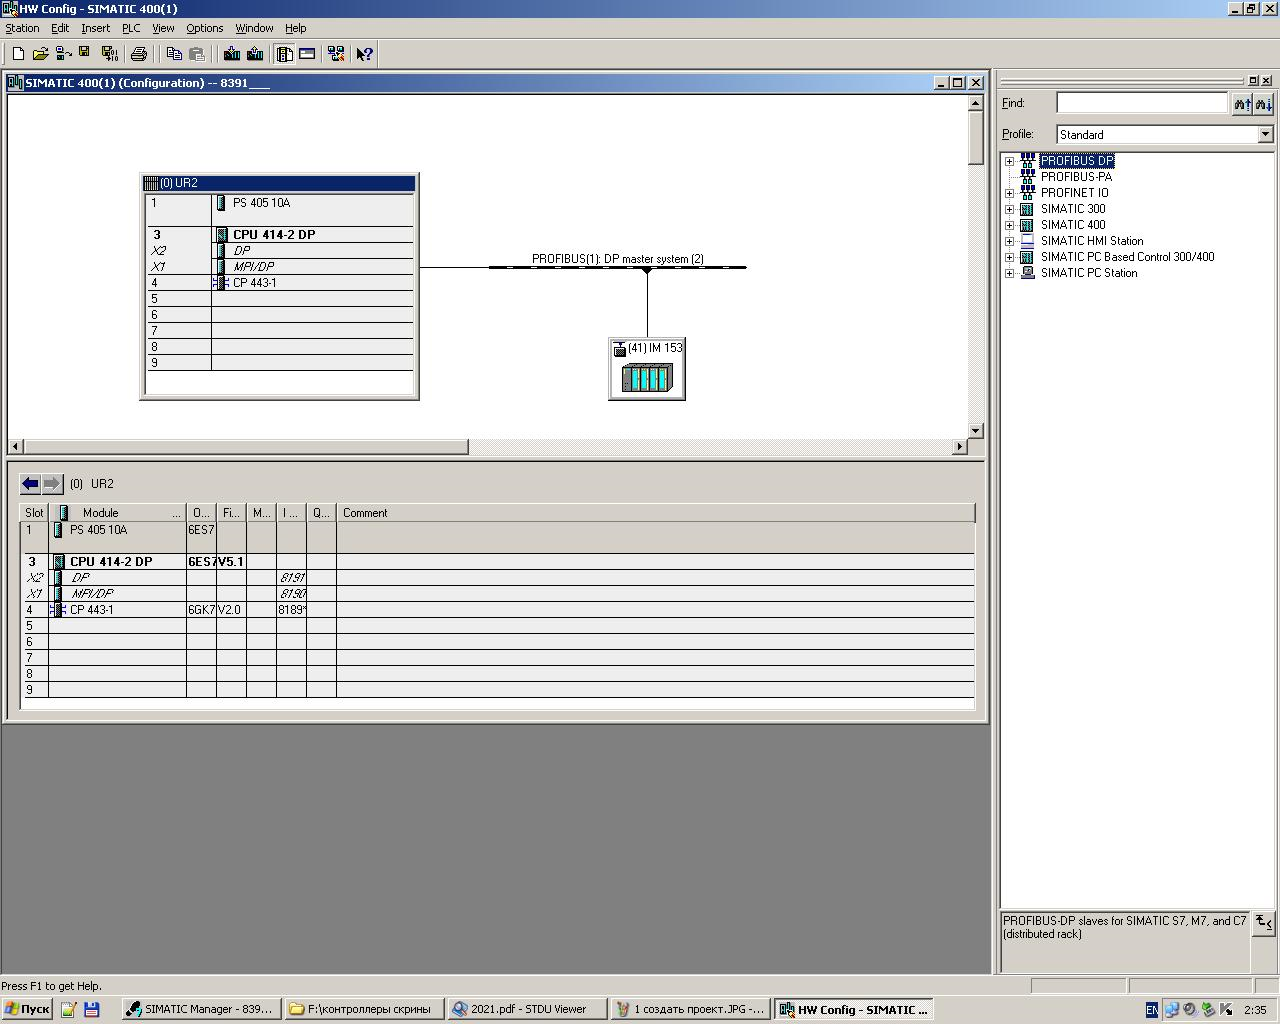Screen dimensions: 1280x1024
Task: Open the PLC menu
Action: 131,28
